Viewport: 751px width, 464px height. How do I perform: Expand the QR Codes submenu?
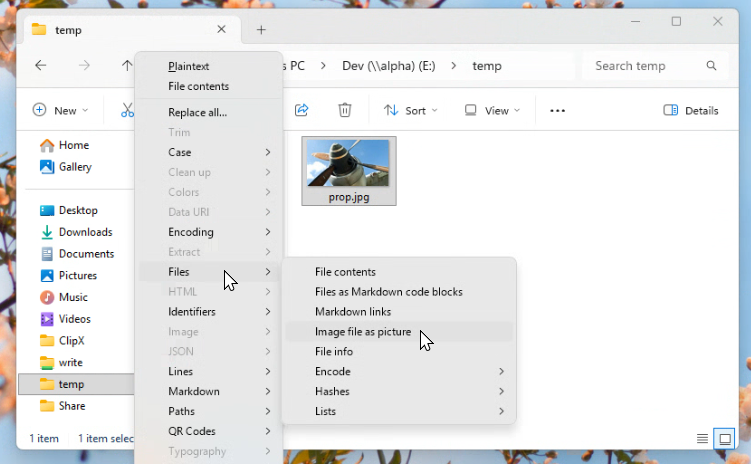coord(209,431)
